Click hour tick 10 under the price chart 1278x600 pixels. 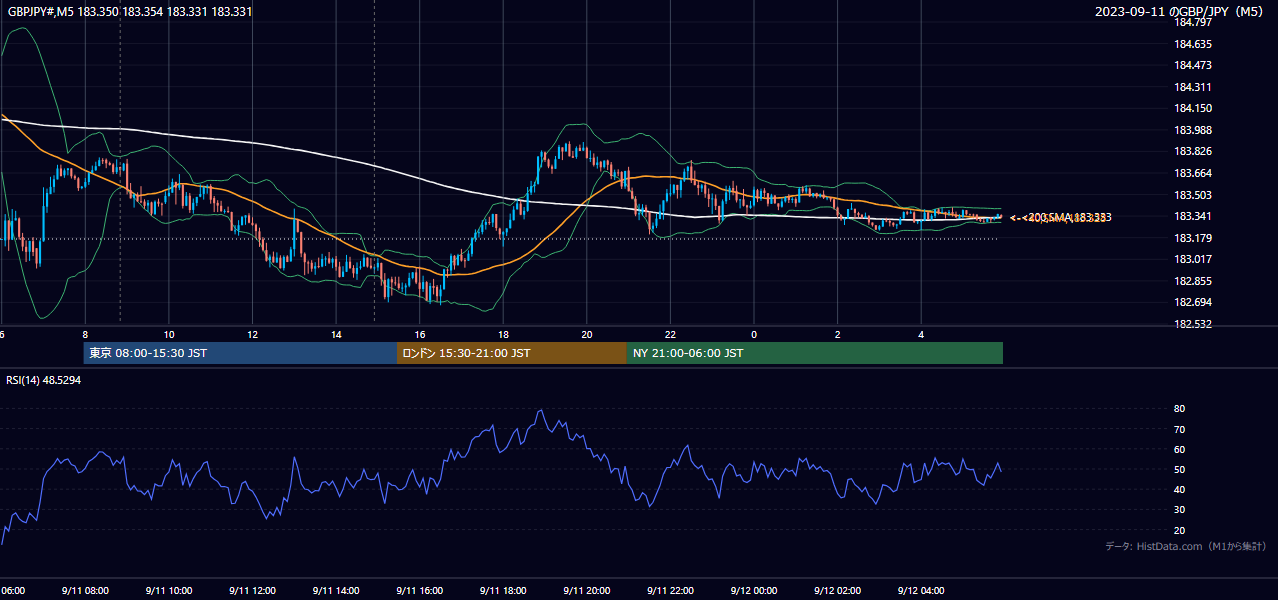169,334
